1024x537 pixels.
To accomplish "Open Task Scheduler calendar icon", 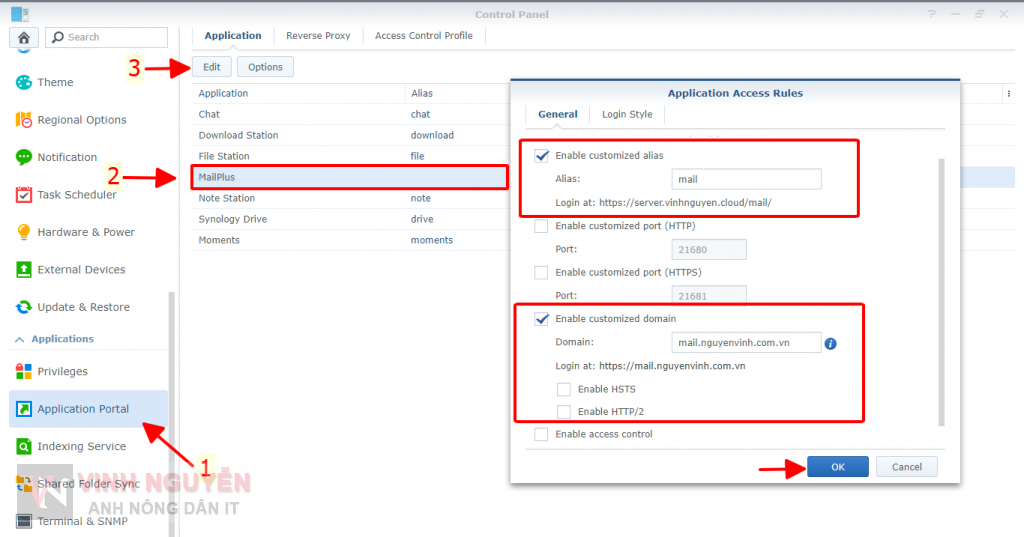I will point(24,195).
